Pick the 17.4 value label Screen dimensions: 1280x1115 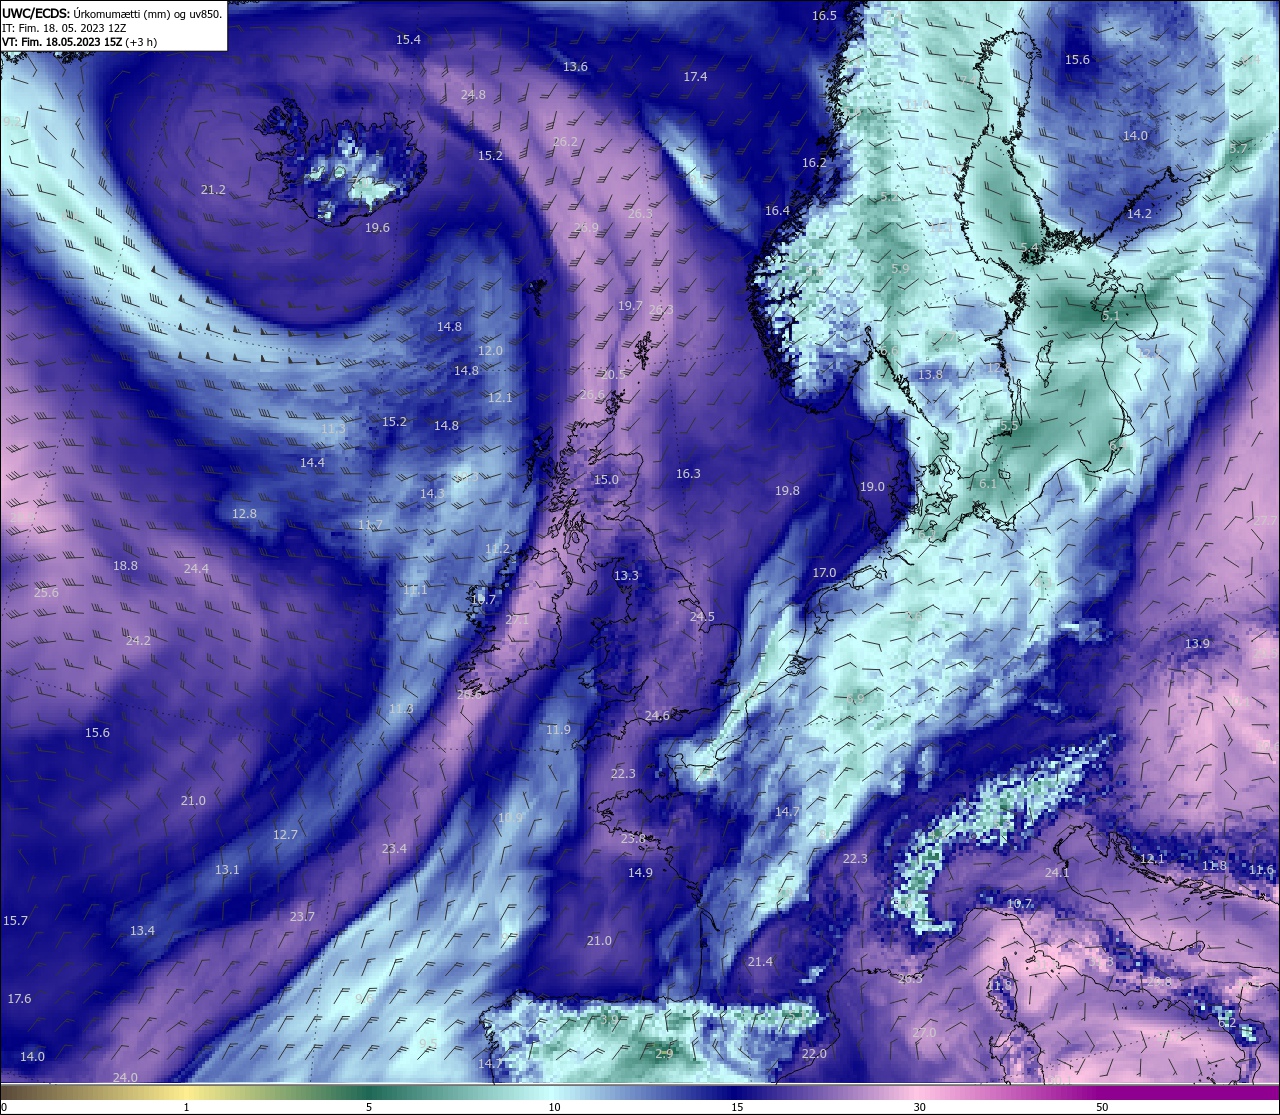(695, 77)
